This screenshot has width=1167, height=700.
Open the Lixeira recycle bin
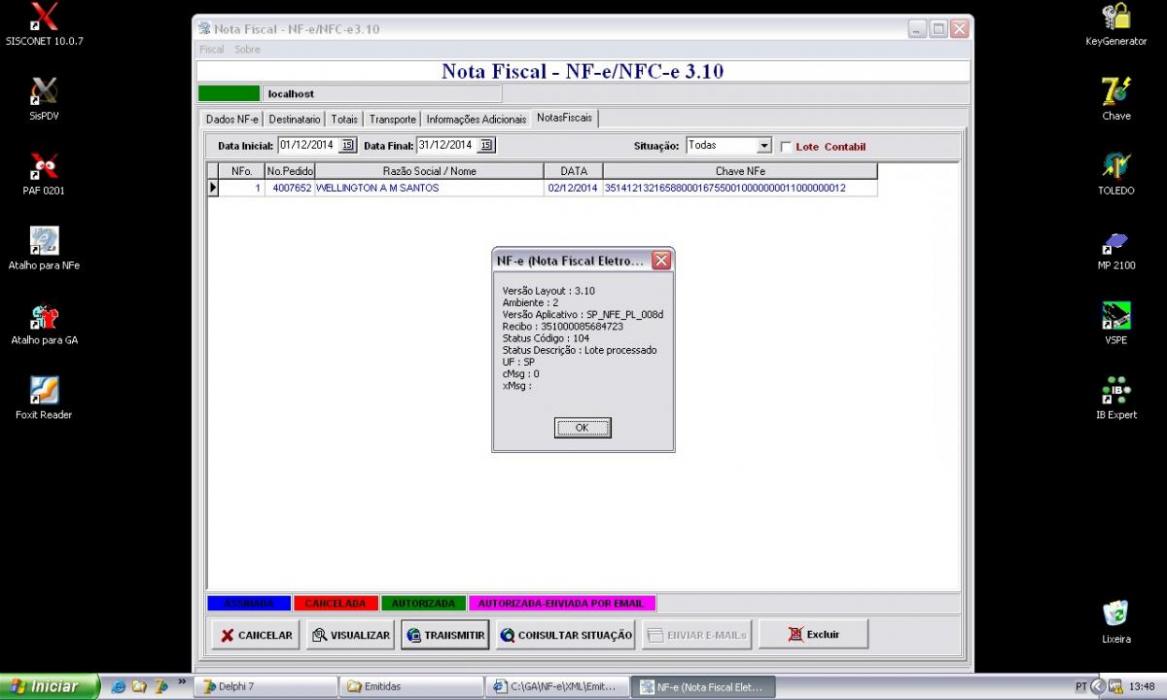click(1116, 622)
